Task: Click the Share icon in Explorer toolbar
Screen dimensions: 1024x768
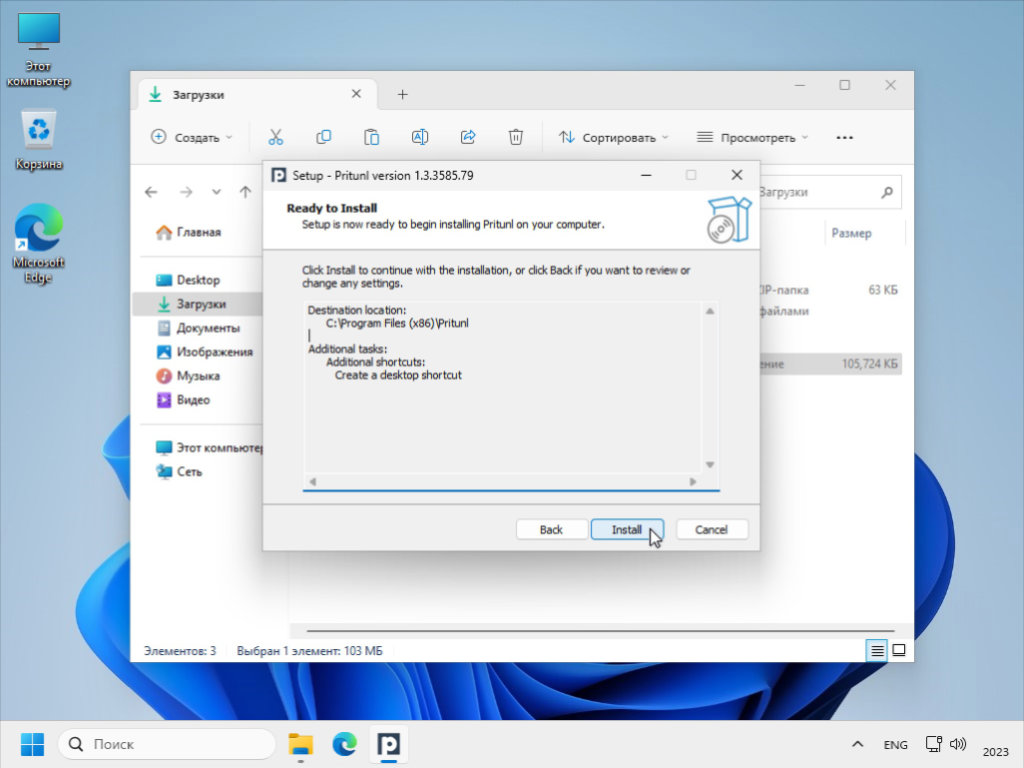Action: coord(468,137)
